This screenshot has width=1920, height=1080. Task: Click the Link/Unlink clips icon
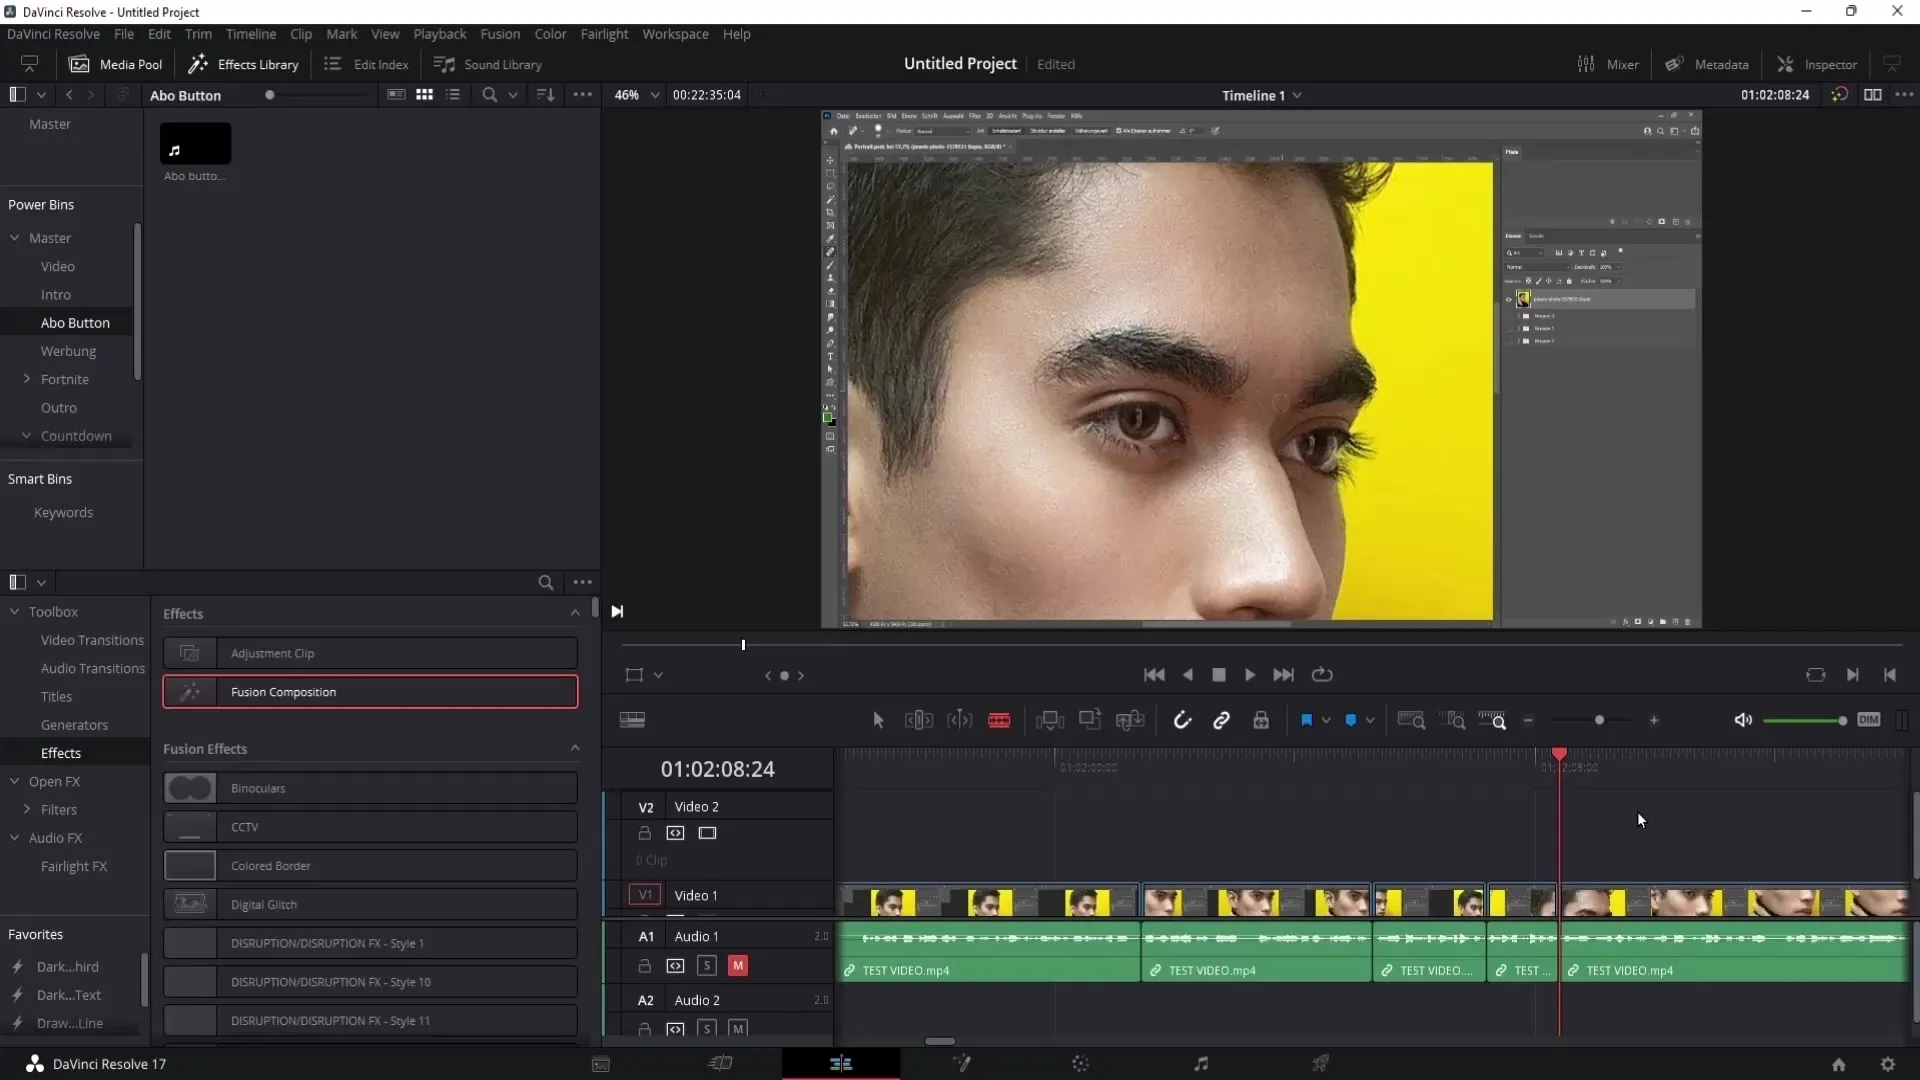pyautogui.click(x=1221, y=720)
